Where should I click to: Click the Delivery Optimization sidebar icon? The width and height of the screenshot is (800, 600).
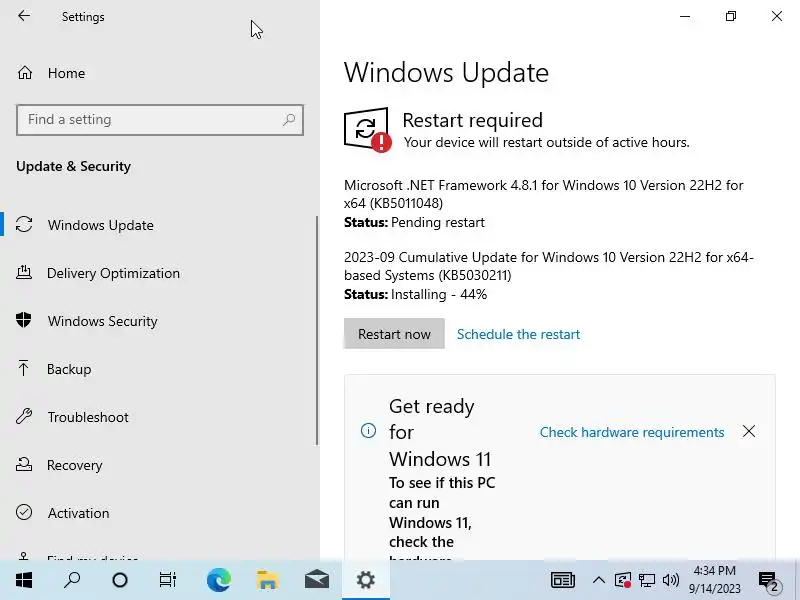click(x=23, y=272)
